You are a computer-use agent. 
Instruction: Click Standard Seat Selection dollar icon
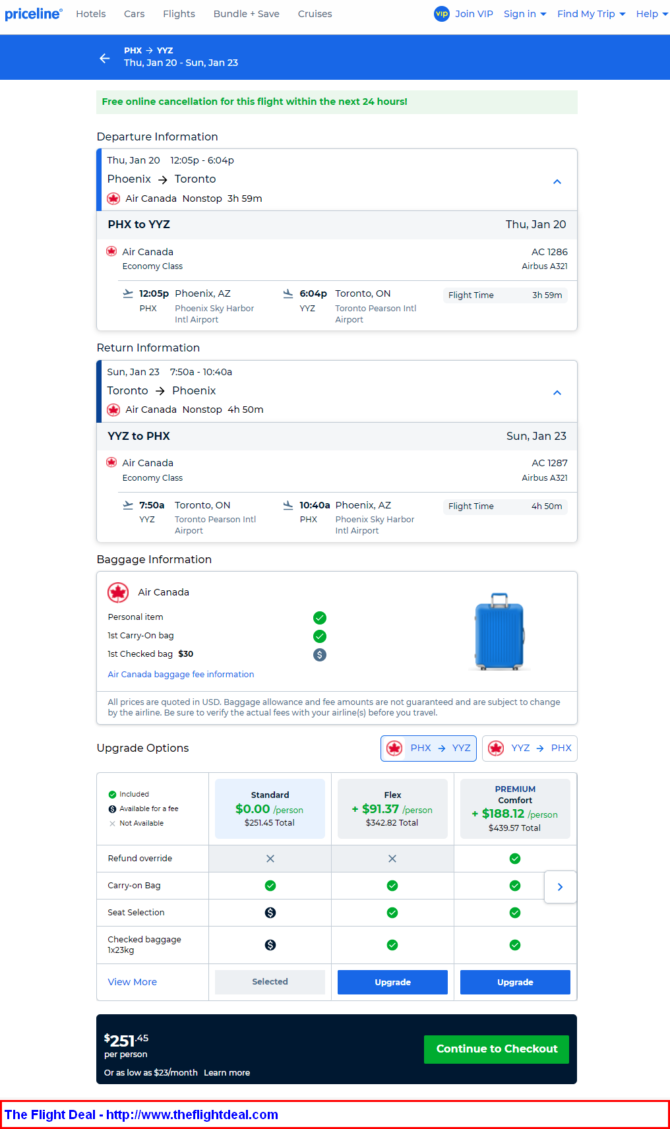270,912
